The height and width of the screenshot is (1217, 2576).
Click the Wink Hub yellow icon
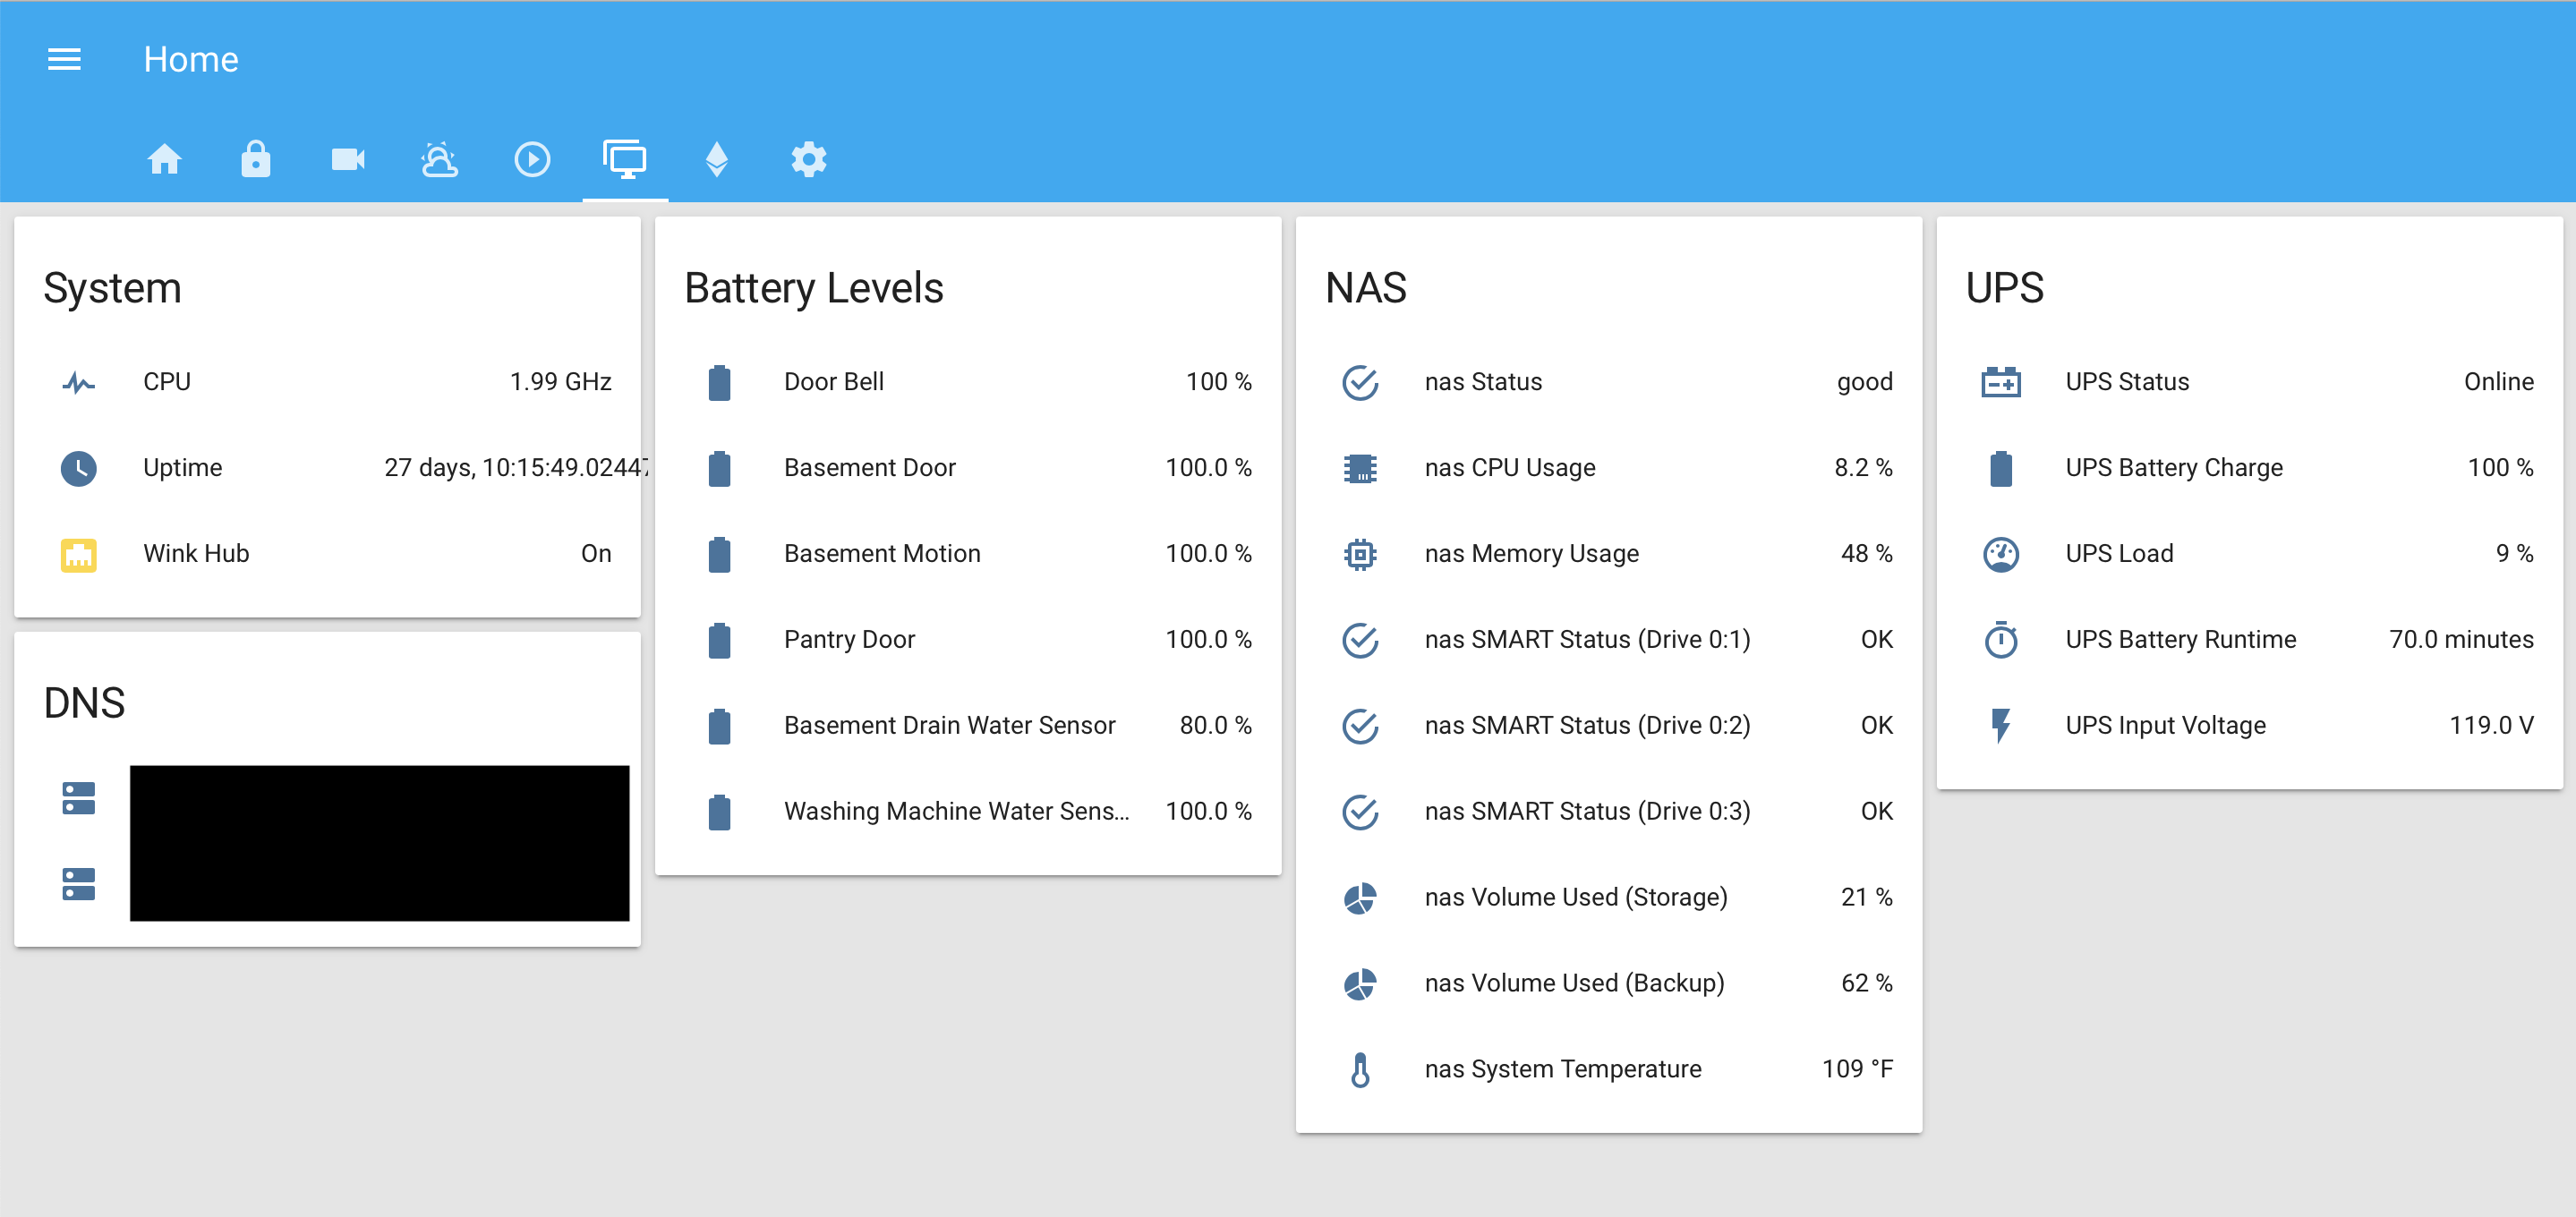pyautogui.click(x=79, y=554)
